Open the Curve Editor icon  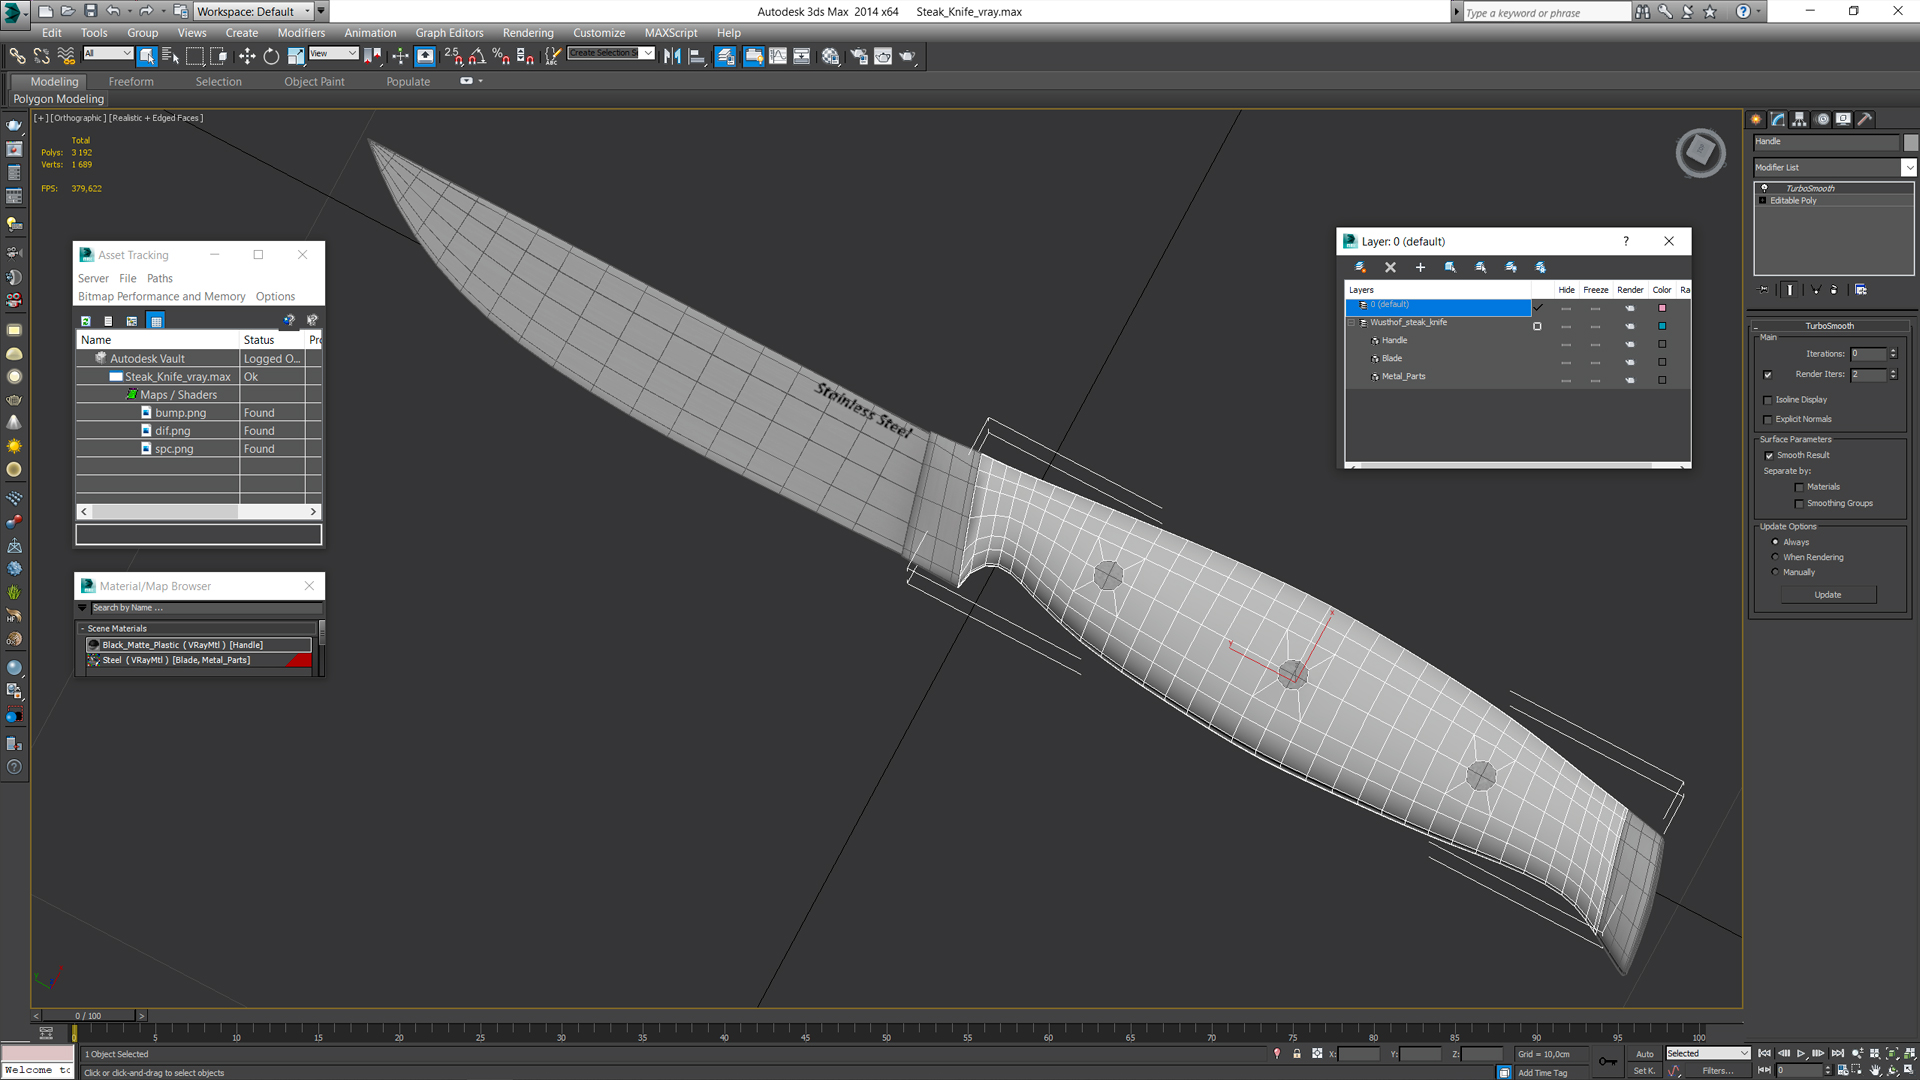(x=777, y=57)
